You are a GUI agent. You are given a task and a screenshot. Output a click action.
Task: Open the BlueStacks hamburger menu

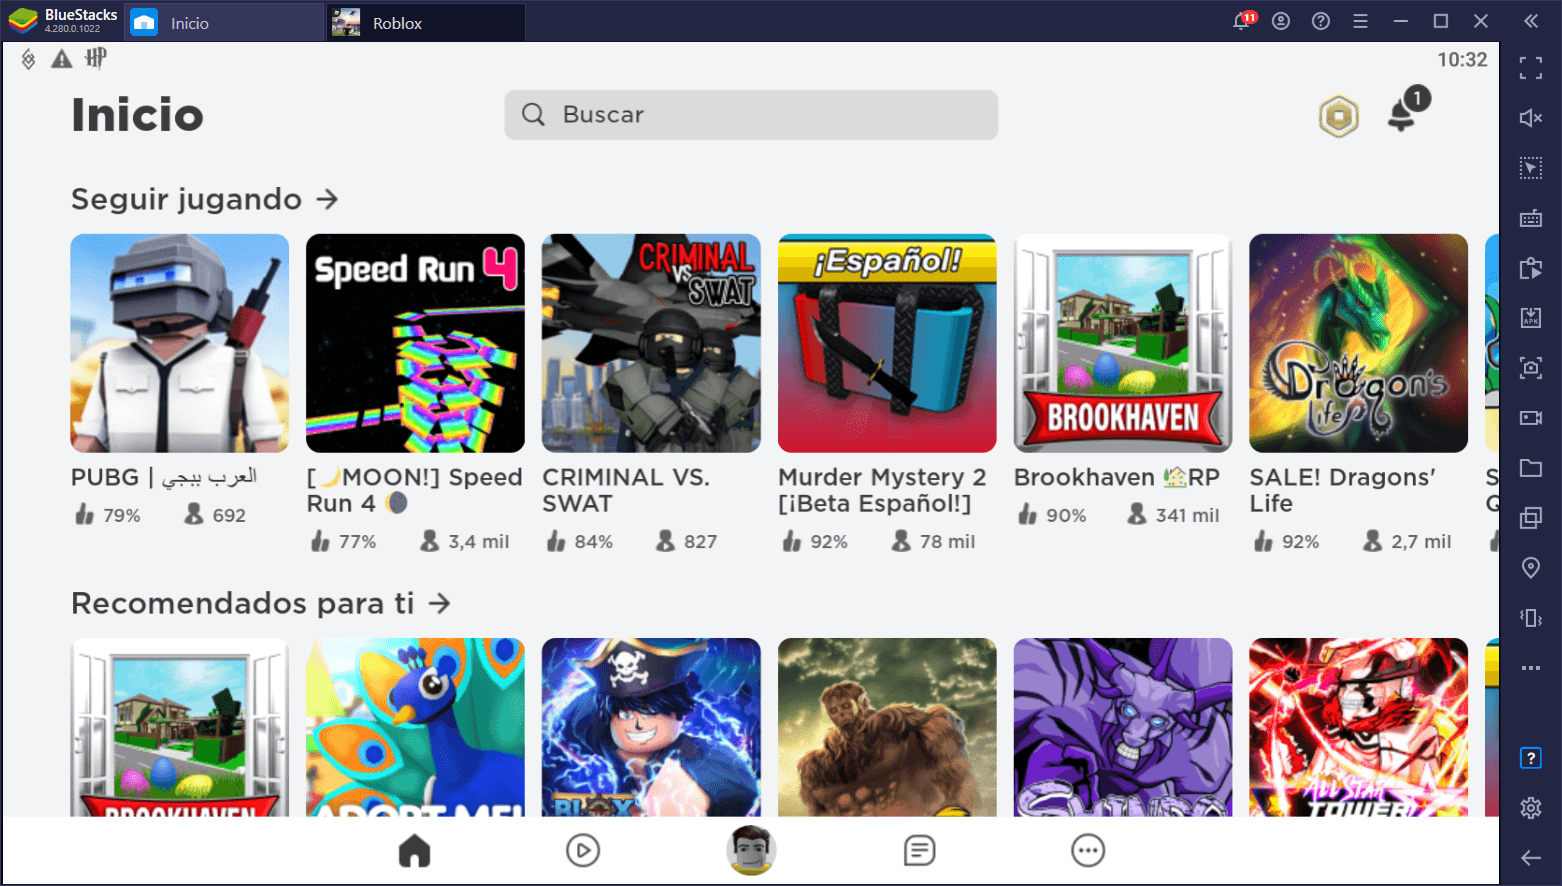[1360, 21]
